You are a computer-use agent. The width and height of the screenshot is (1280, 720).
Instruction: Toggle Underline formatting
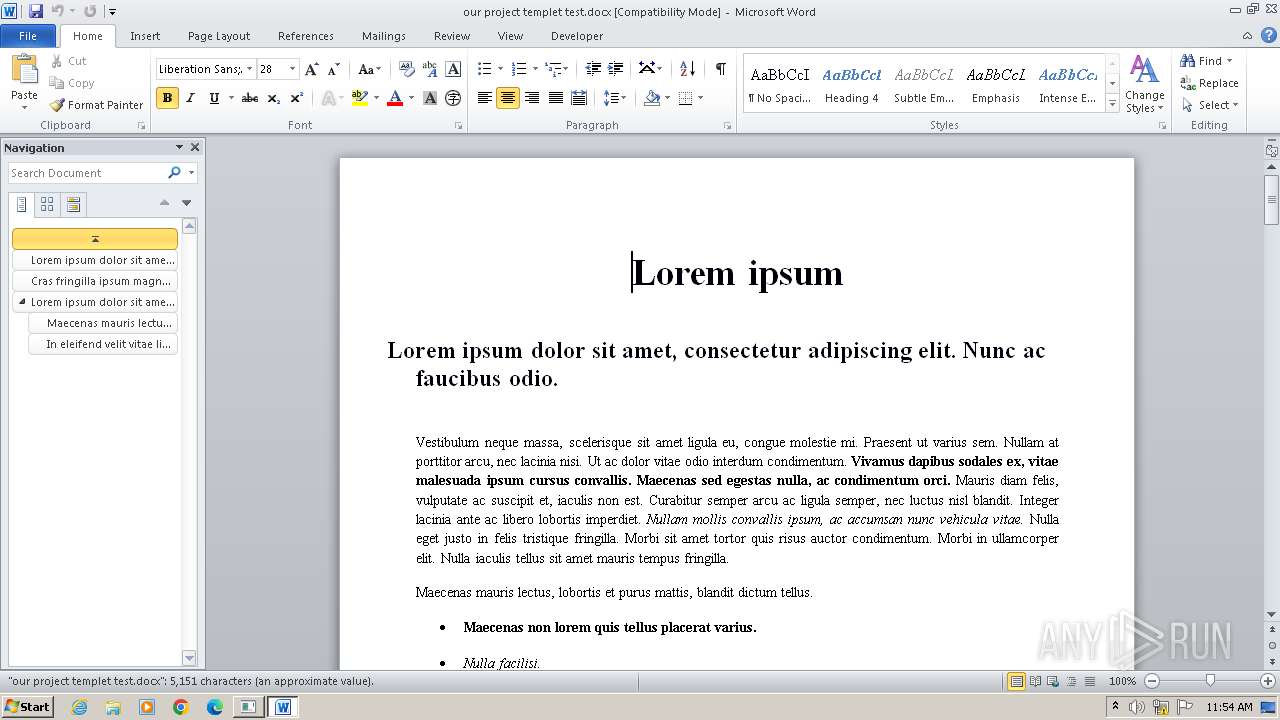[213, 98]
